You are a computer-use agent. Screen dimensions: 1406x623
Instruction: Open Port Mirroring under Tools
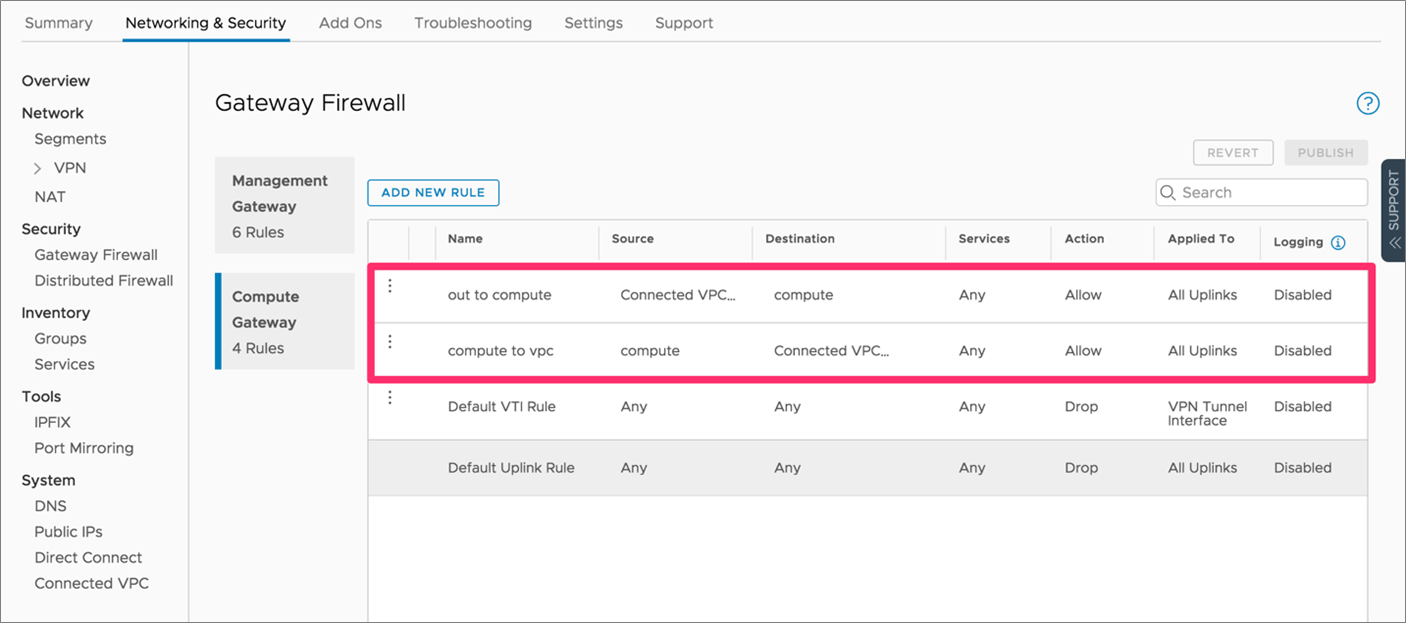[x=84, y=448]
